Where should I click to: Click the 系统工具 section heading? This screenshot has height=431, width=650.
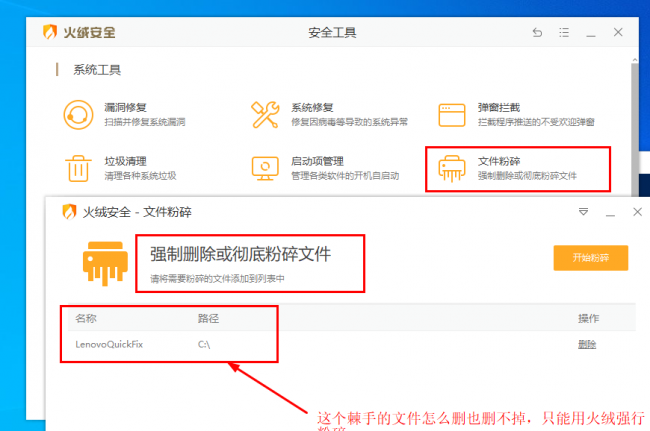(x=97, y=70)
